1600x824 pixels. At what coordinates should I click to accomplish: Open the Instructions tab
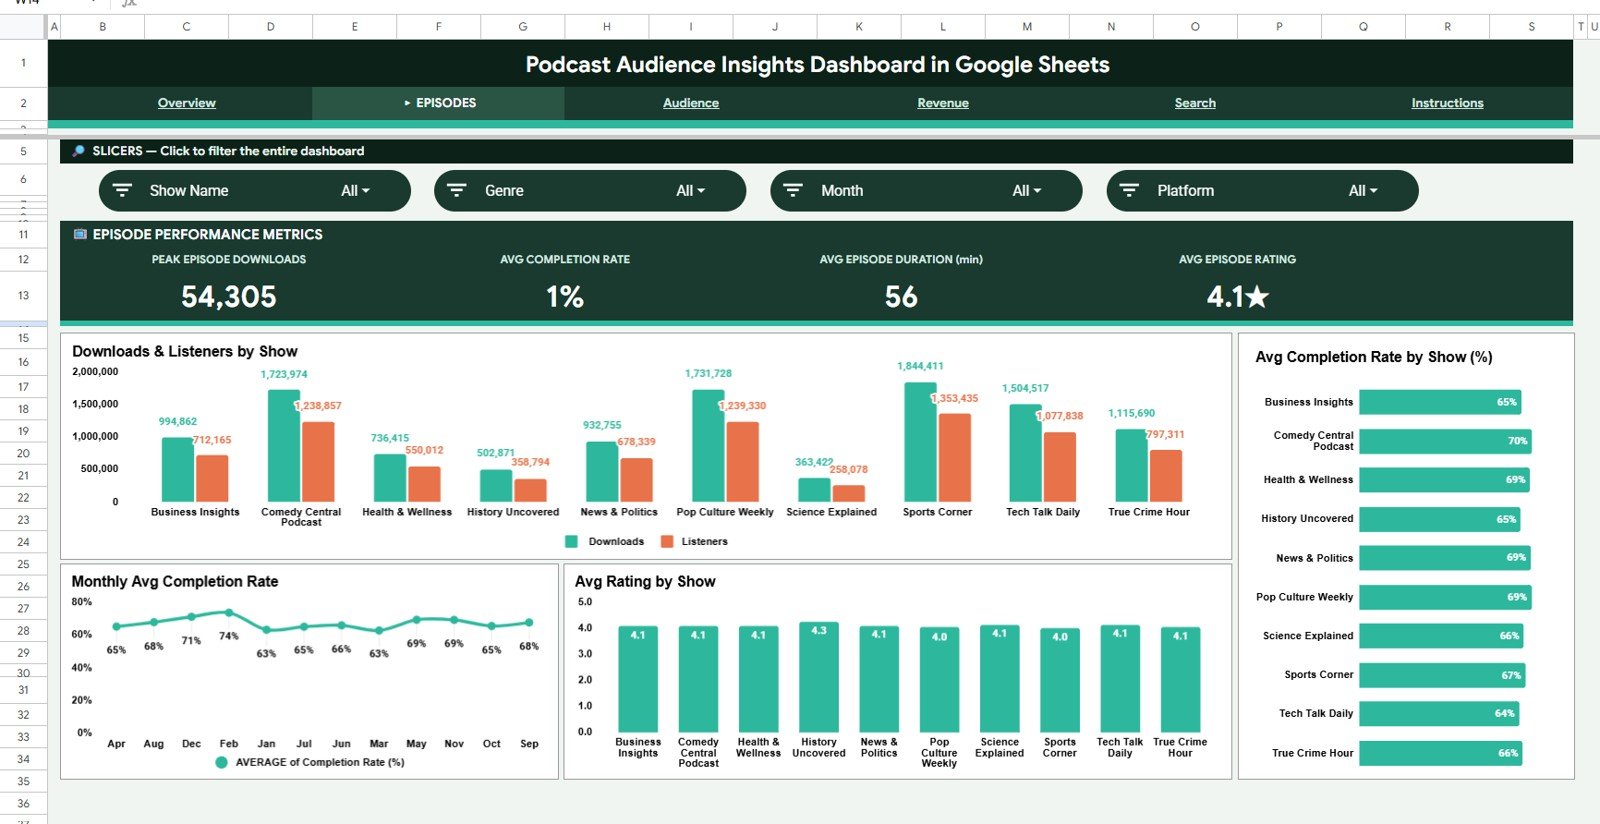tap(1447, 103)
